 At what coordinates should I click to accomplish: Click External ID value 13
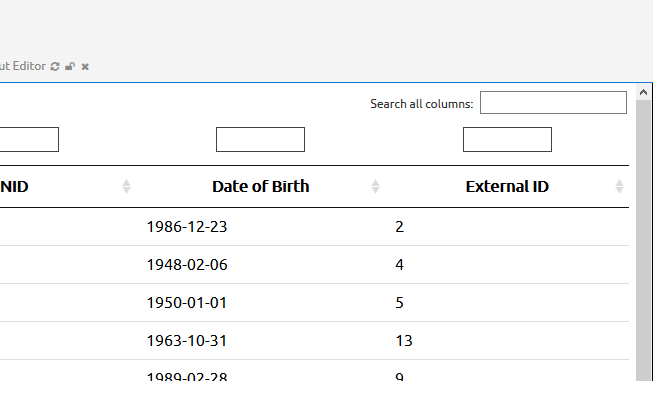[404, 341]
